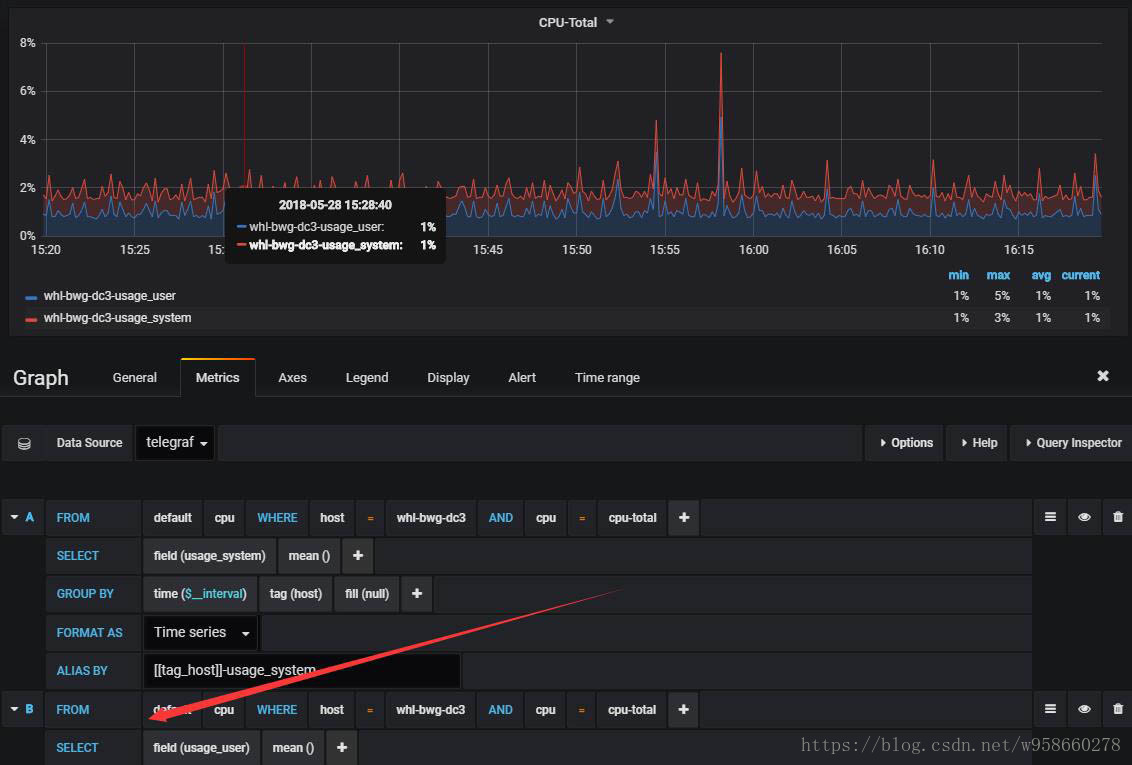Edit whl-bwg-dc3 tag value in query B
1132x765 pixels.
coord(430,709)
